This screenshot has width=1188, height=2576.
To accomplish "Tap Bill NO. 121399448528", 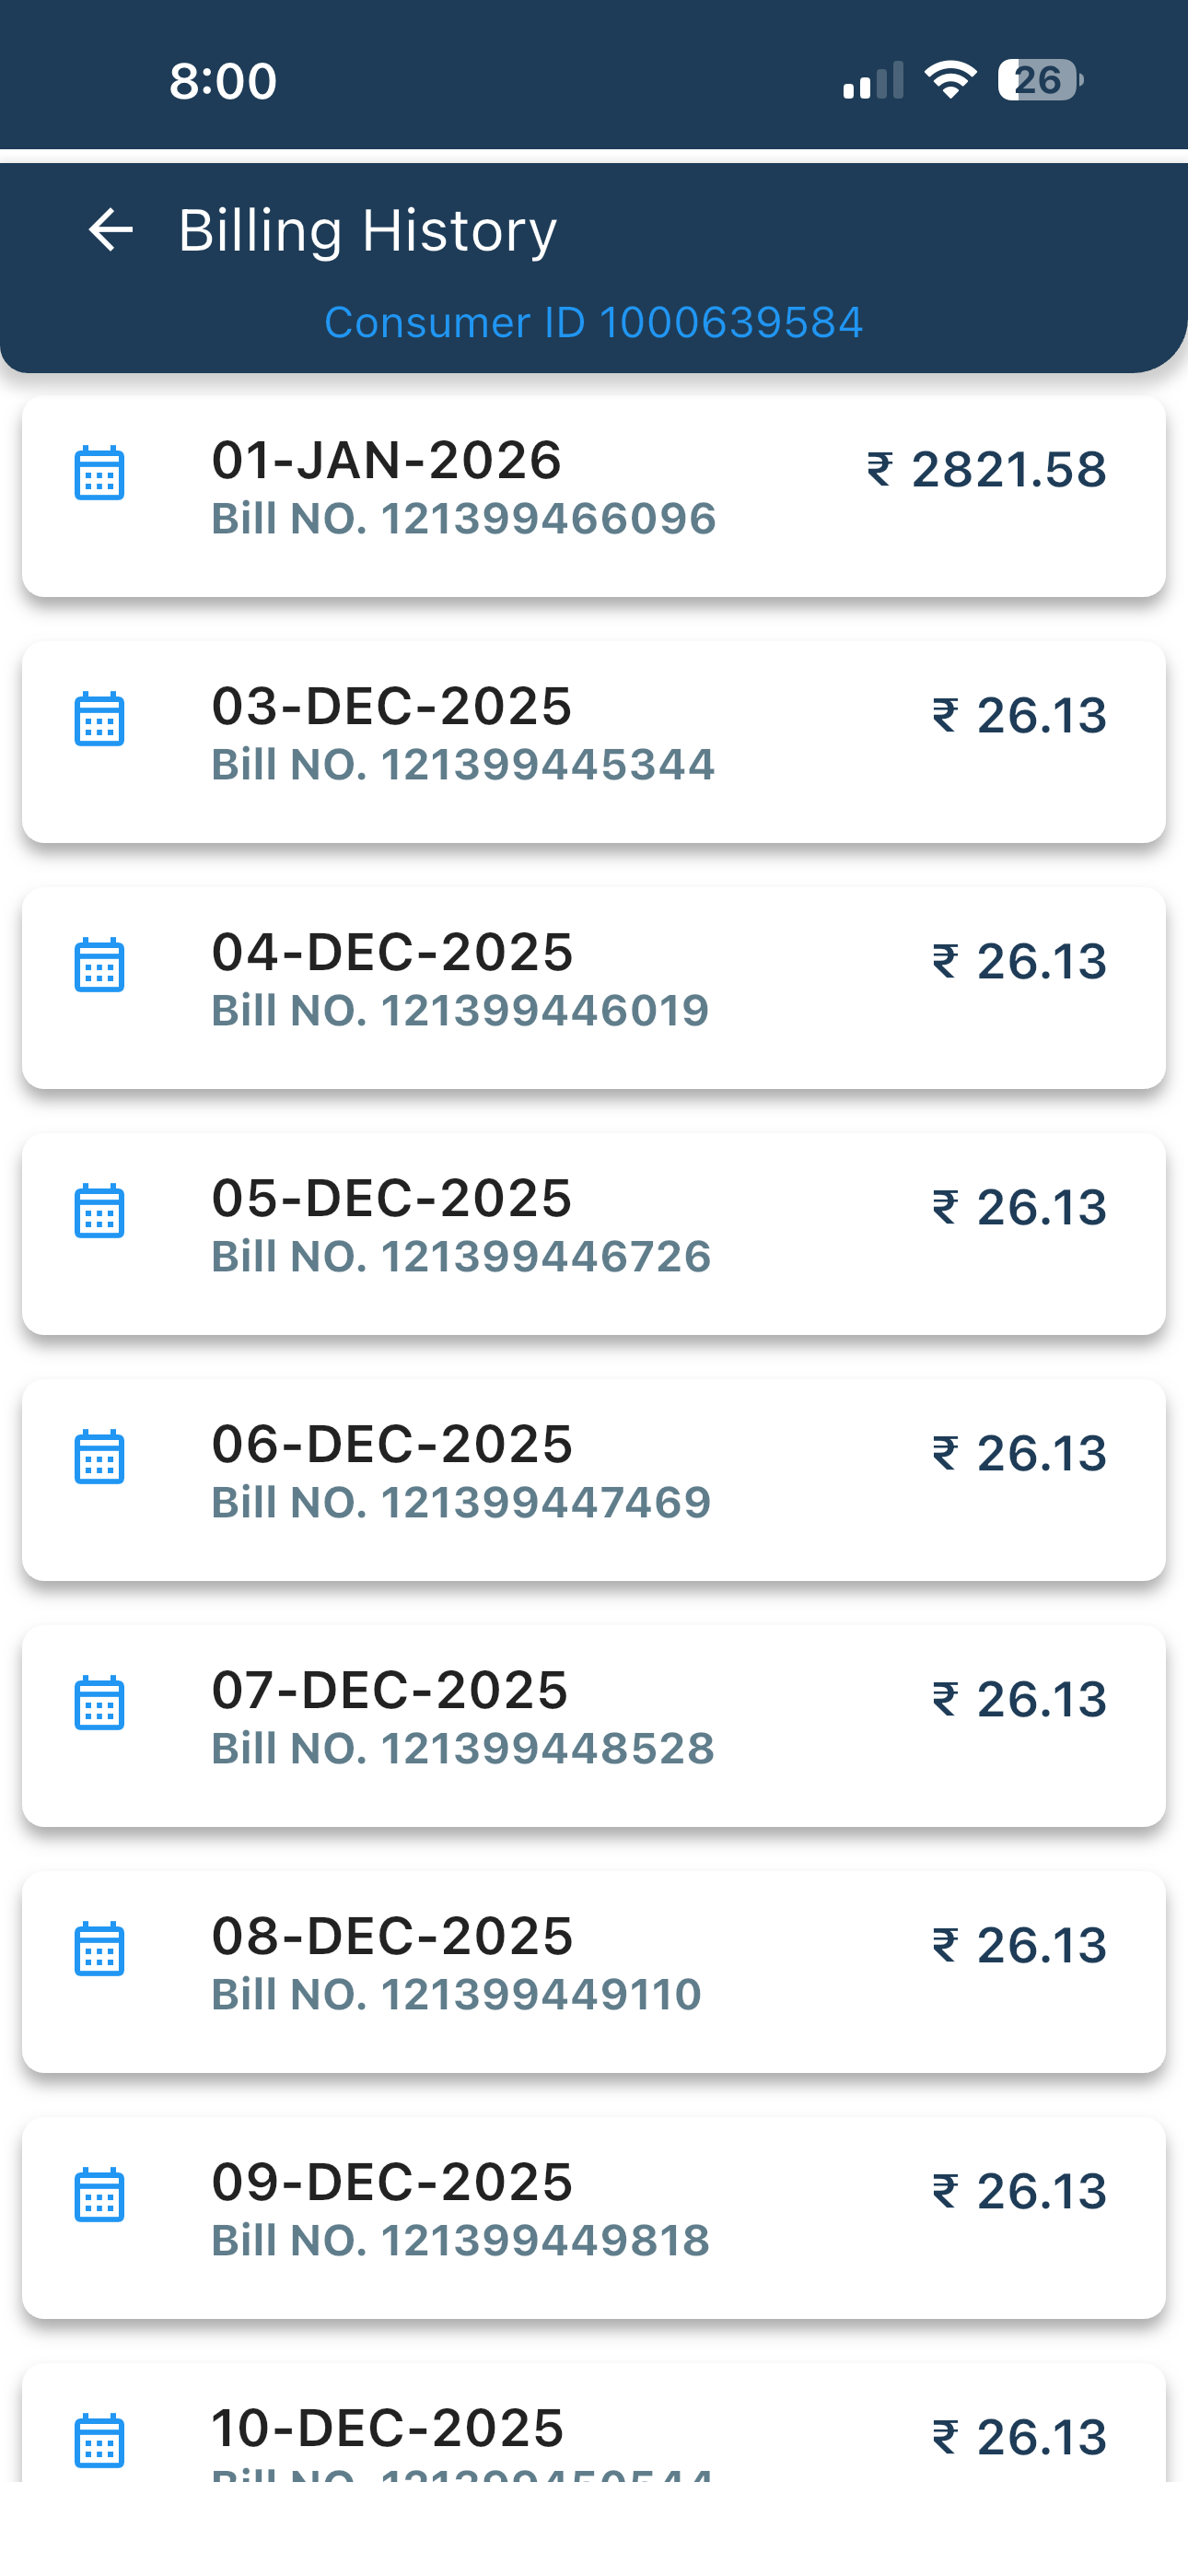I will (463, 1748).
